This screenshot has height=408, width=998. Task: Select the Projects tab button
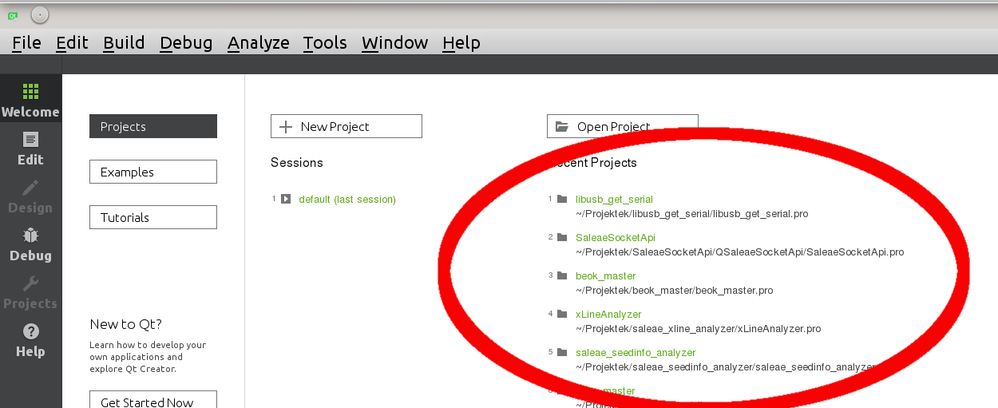[x=153, y=126]
